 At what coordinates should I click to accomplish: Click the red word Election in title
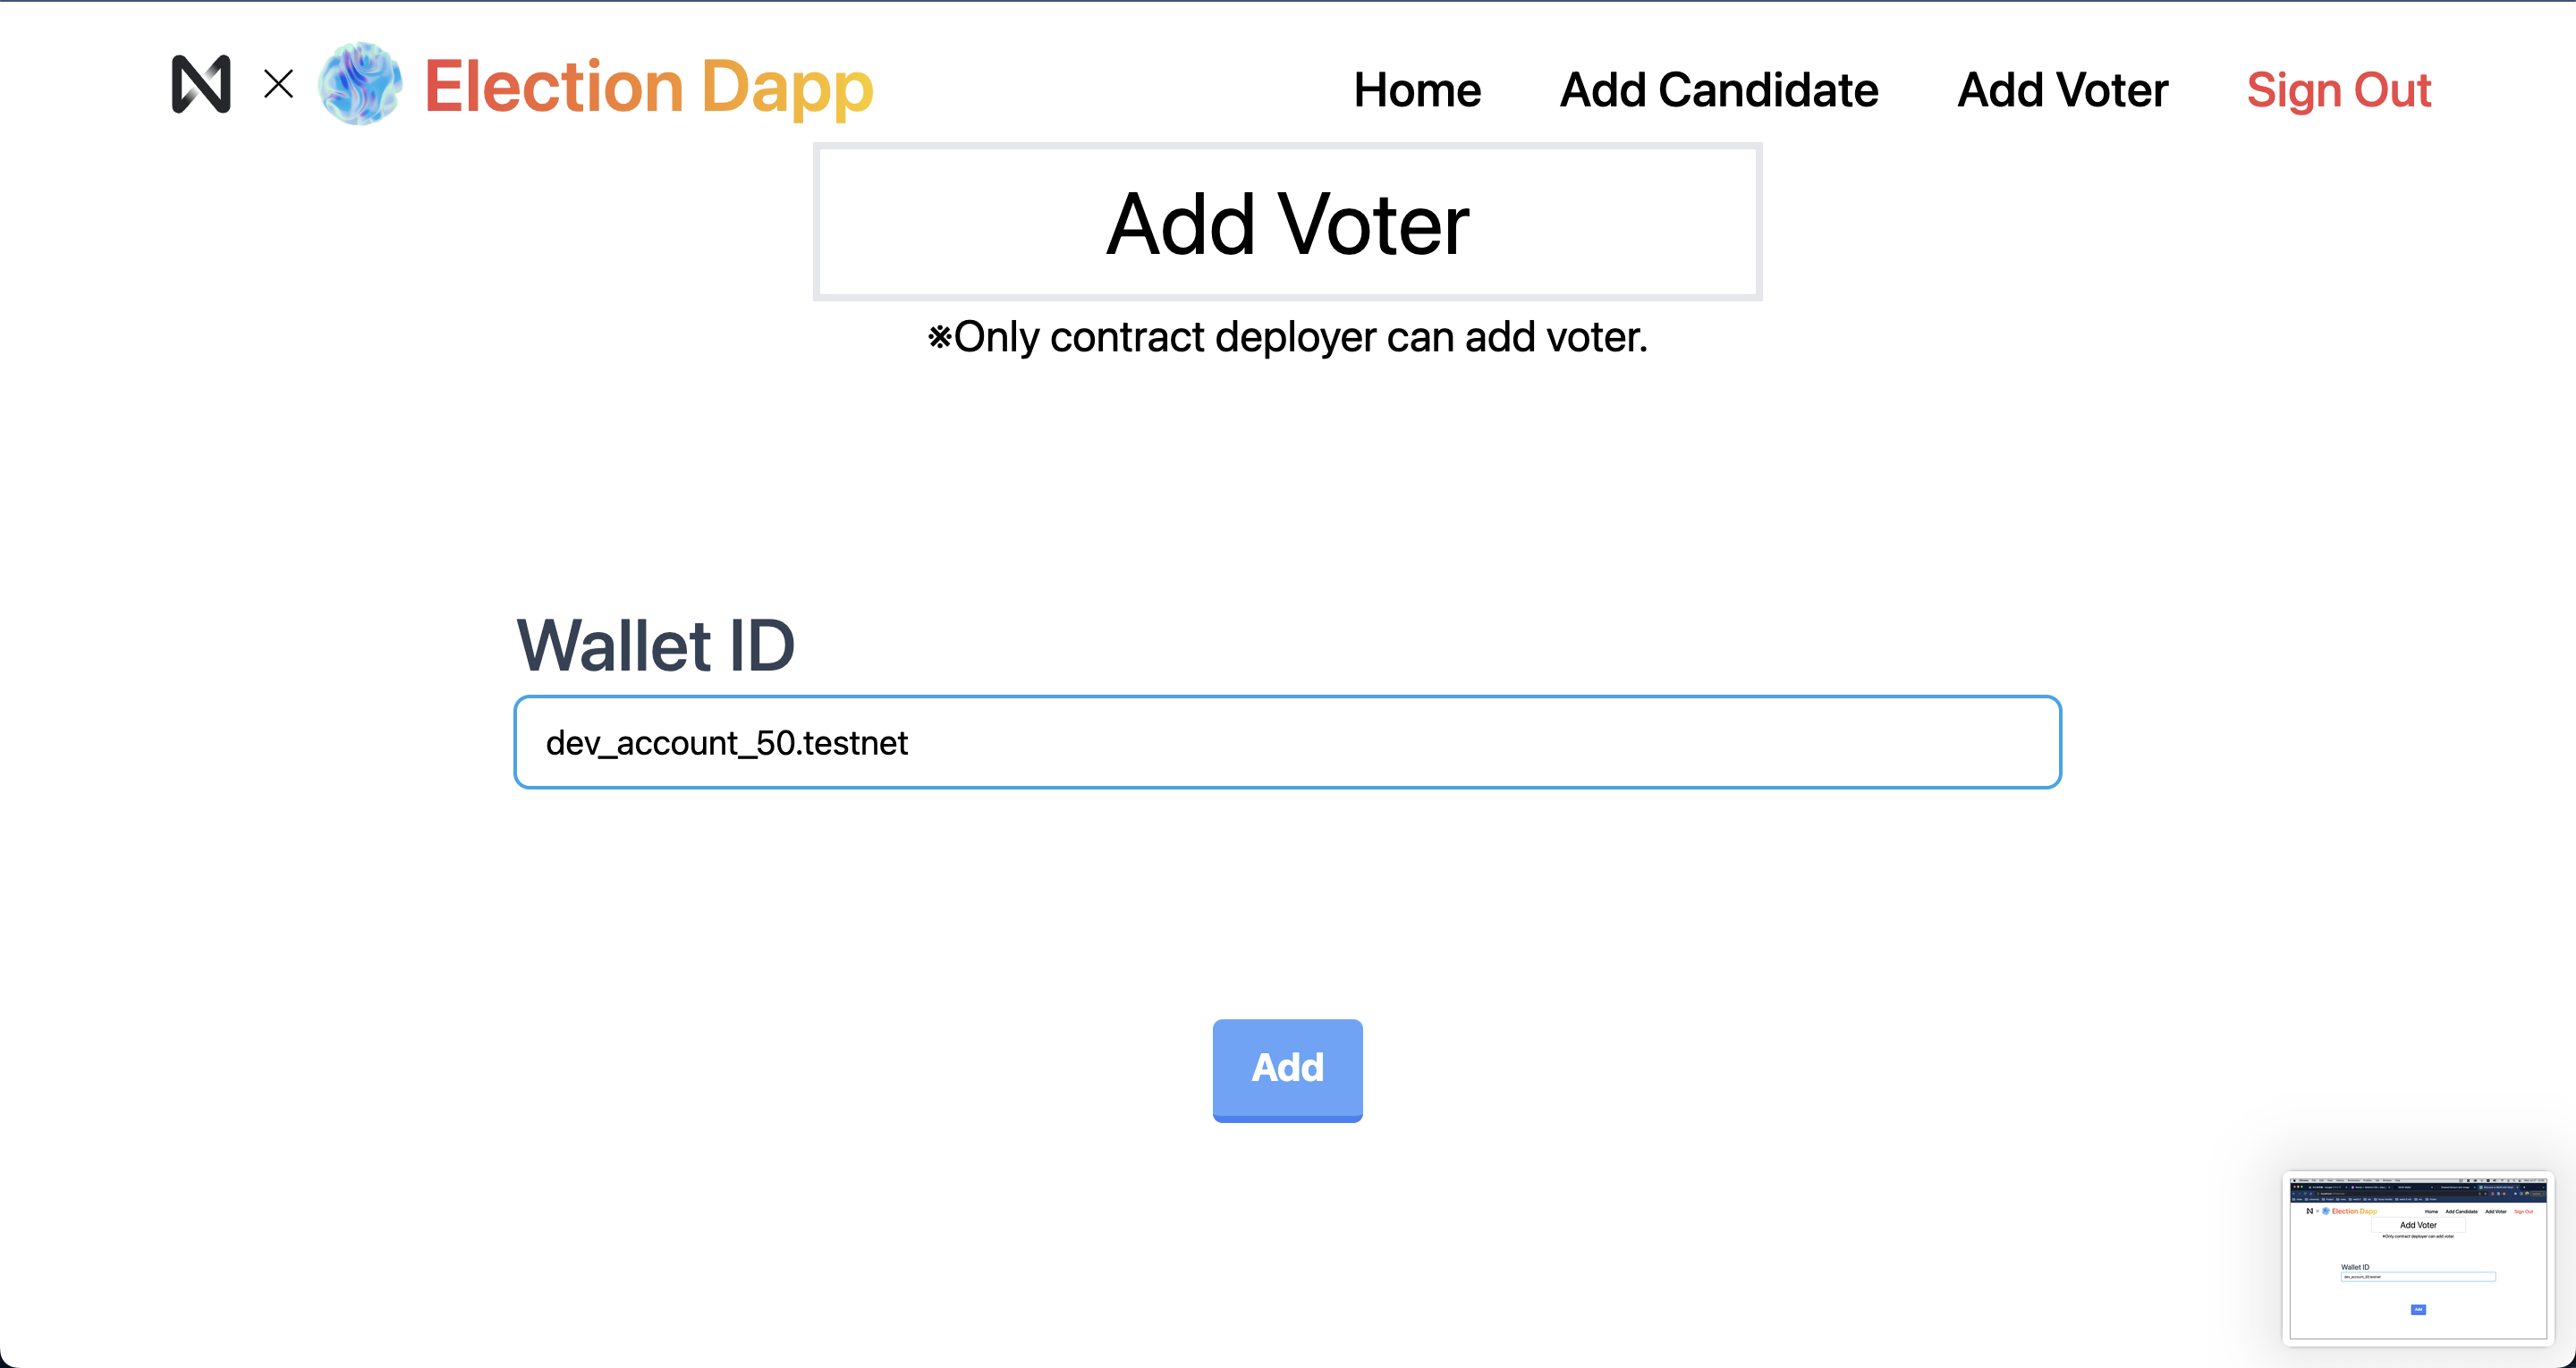[554, 86]
